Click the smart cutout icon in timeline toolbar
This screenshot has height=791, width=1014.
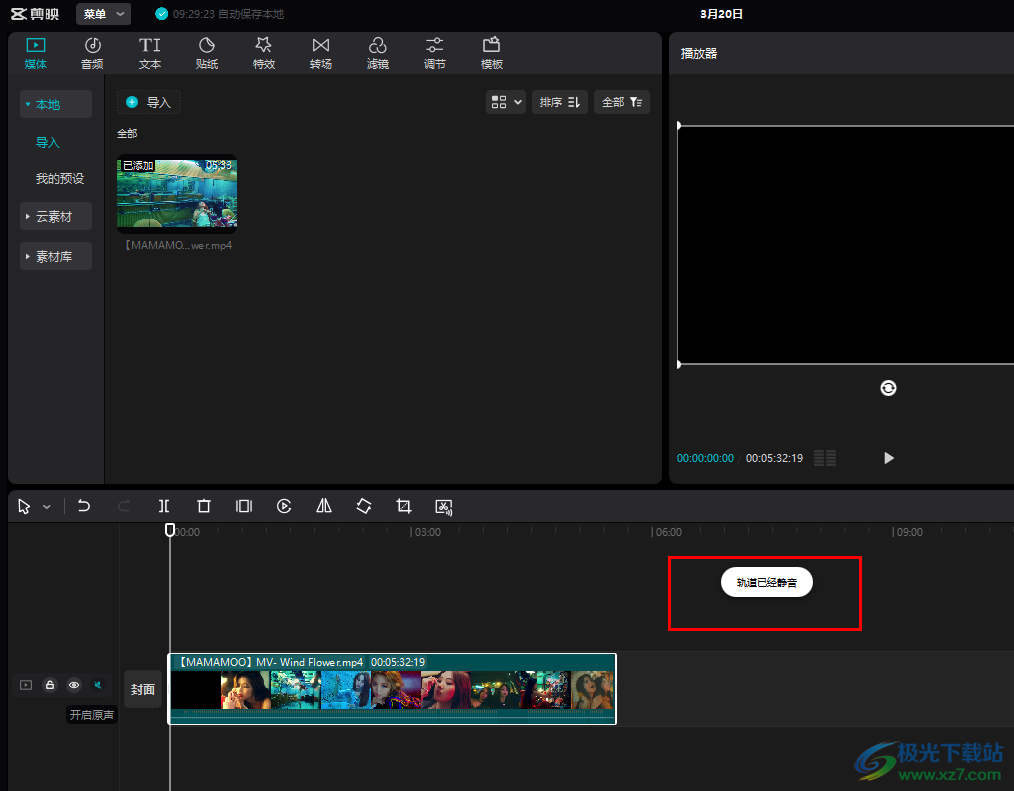click(444, 507)
